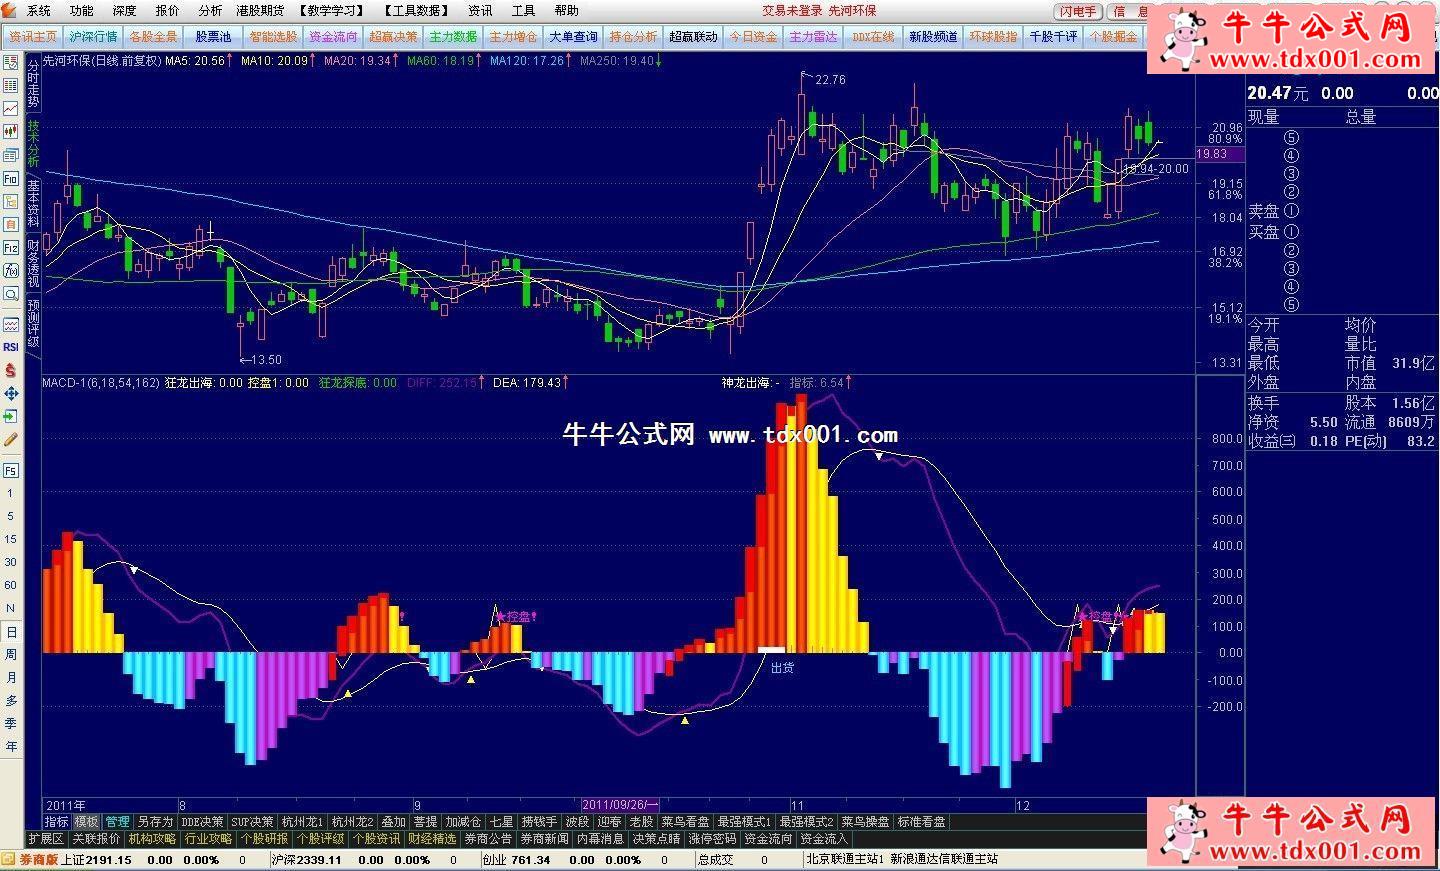The image size is (1440, 871).
Task: Click the 闪电手 button at top right
Action: tap(1079, 12)
